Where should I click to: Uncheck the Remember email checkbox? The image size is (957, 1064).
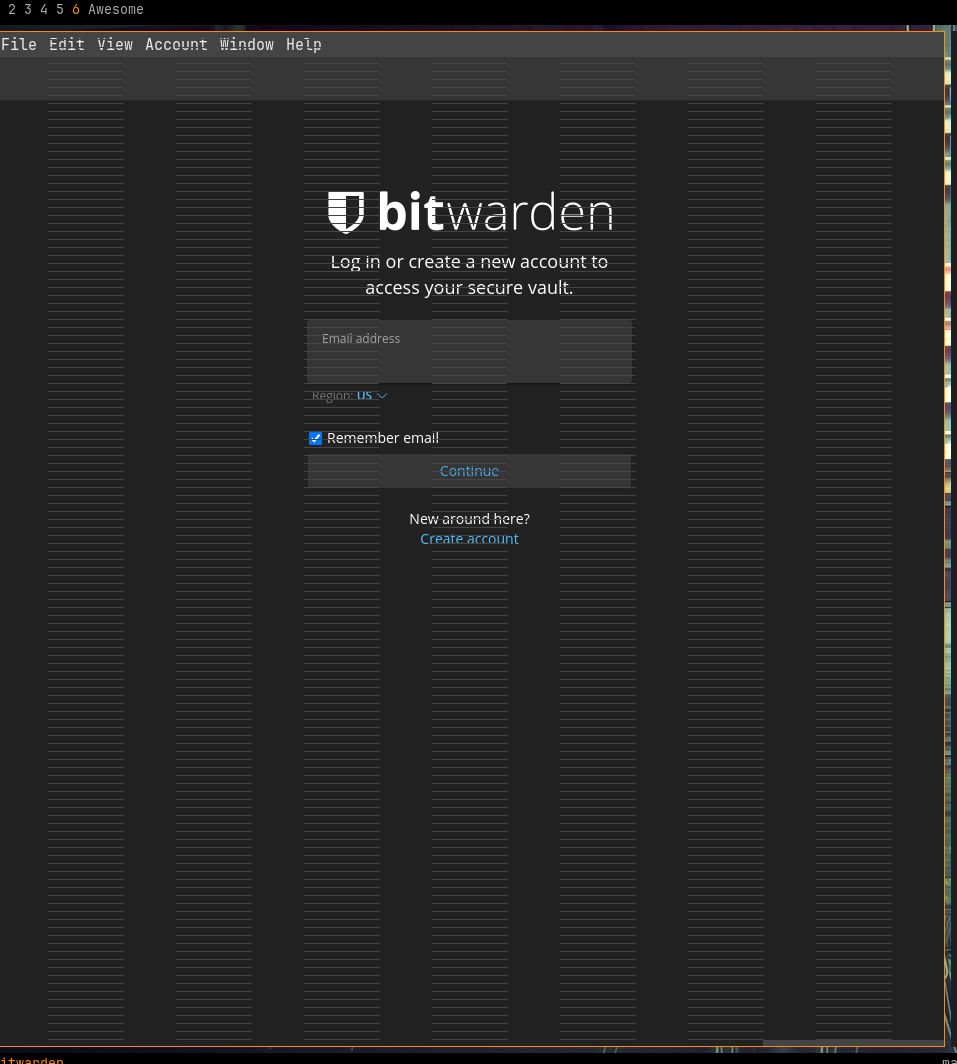coord(316,438)
